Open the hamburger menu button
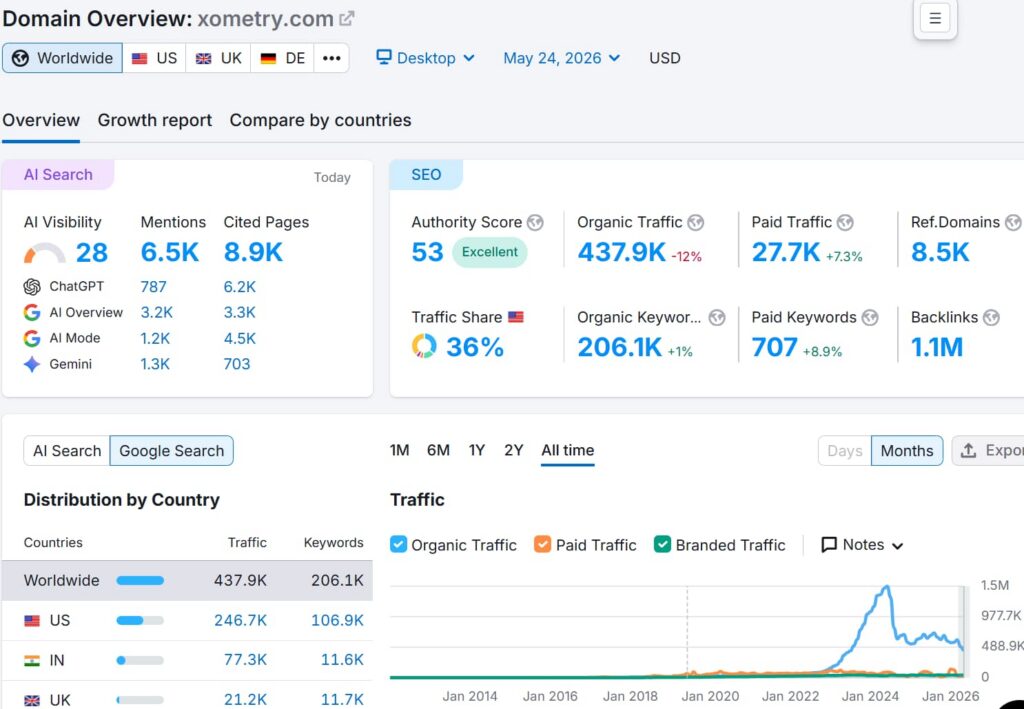The width and height of the screenshot is (1024, 709). (x=935, y=18)
